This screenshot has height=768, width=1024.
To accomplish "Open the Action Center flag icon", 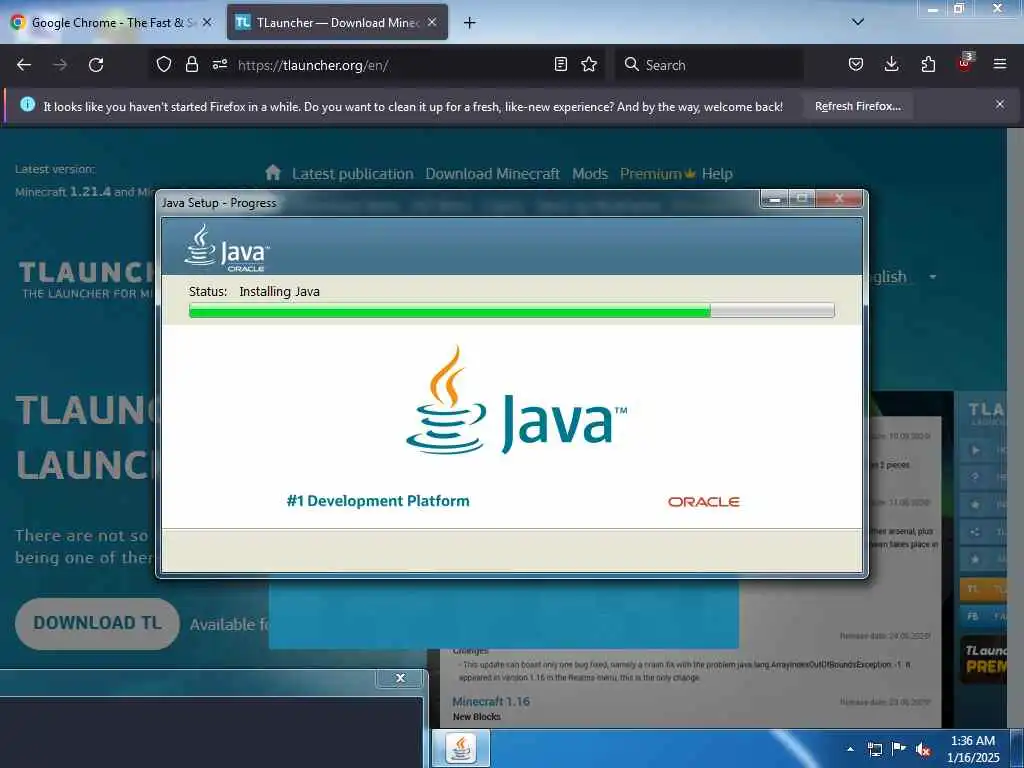I will click(899, 748).
